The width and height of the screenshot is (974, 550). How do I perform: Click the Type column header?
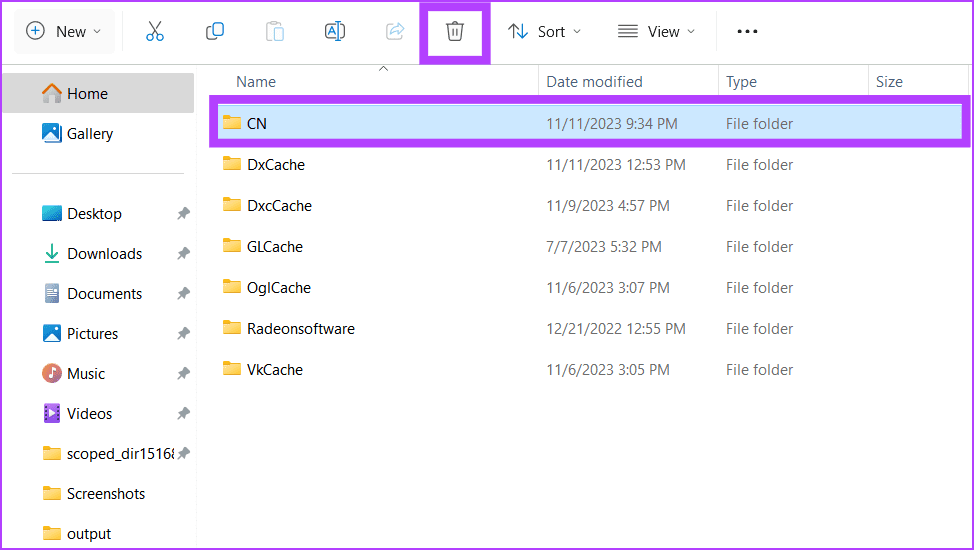click(741, 82)
